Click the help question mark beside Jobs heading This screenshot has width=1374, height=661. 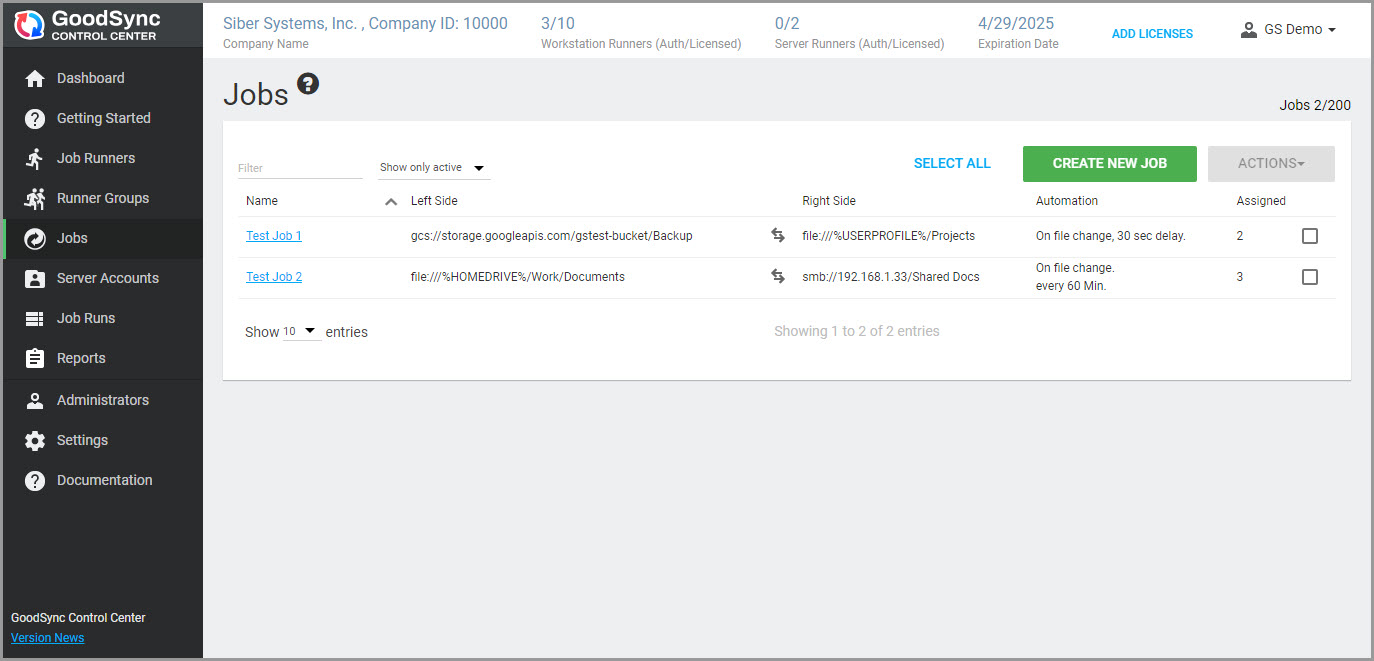click(308, 84)
